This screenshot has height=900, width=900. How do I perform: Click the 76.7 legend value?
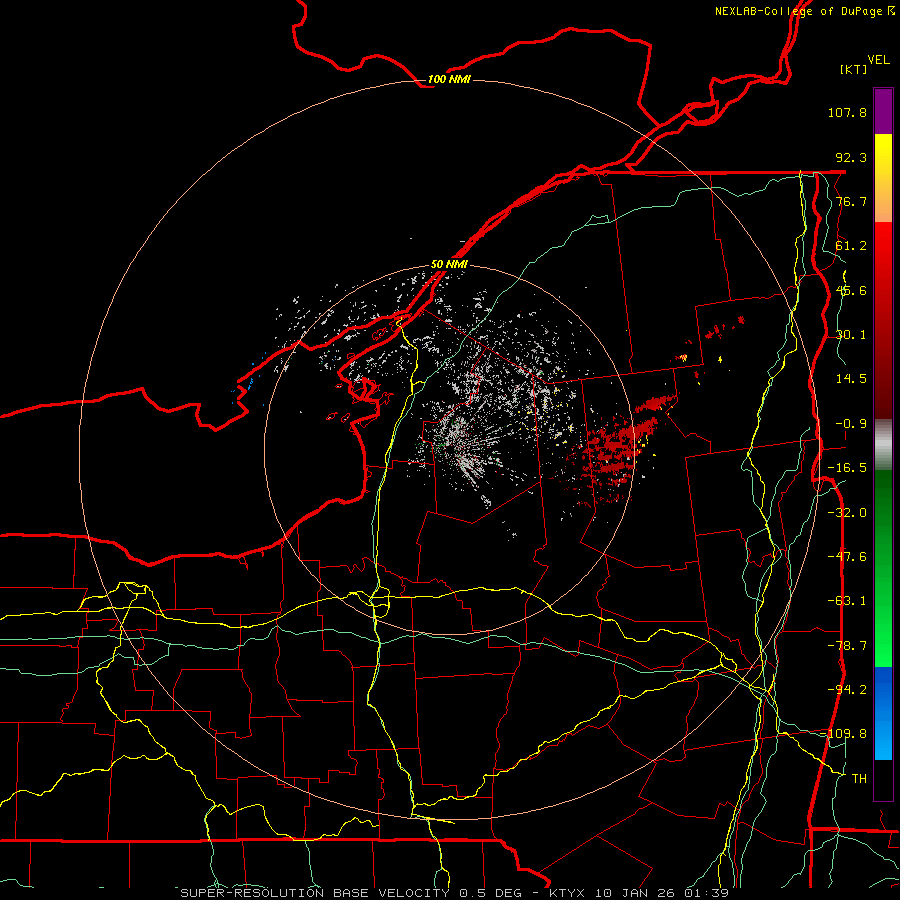pos(851,201)
